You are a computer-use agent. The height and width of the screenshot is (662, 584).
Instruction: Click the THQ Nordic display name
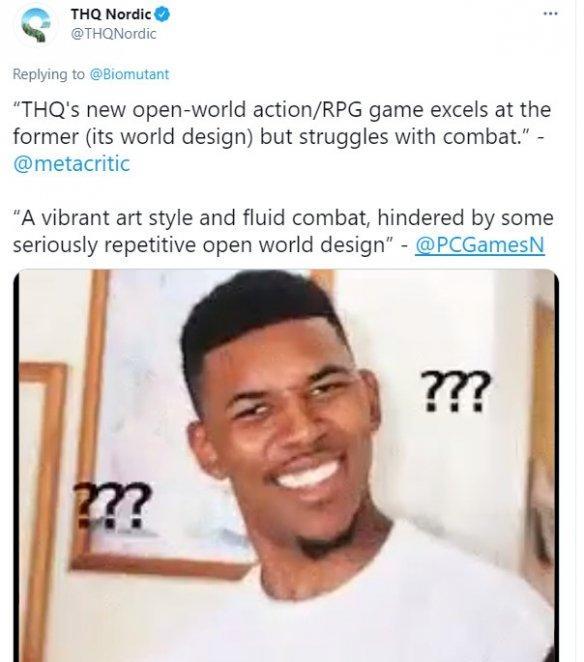(111, 14)
